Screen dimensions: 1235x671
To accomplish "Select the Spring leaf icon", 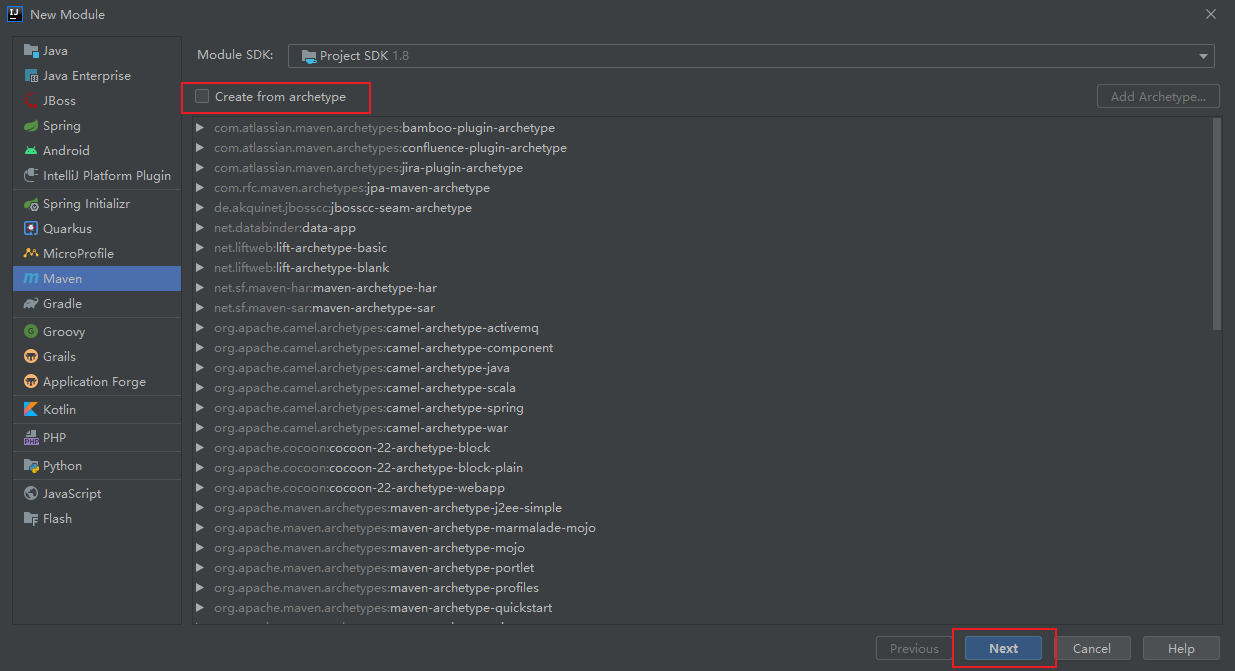I will pos(31,126).
